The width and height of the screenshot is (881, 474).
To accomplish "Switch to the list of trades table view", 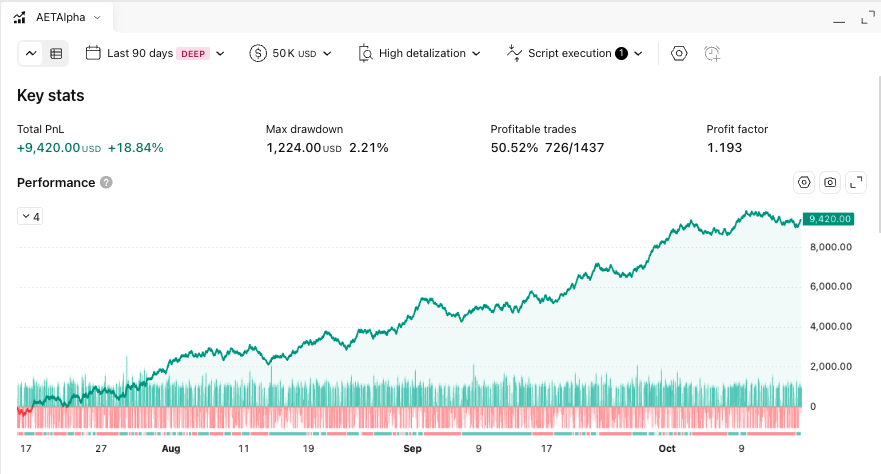I will pyautogui.click(x=56, y=53).
